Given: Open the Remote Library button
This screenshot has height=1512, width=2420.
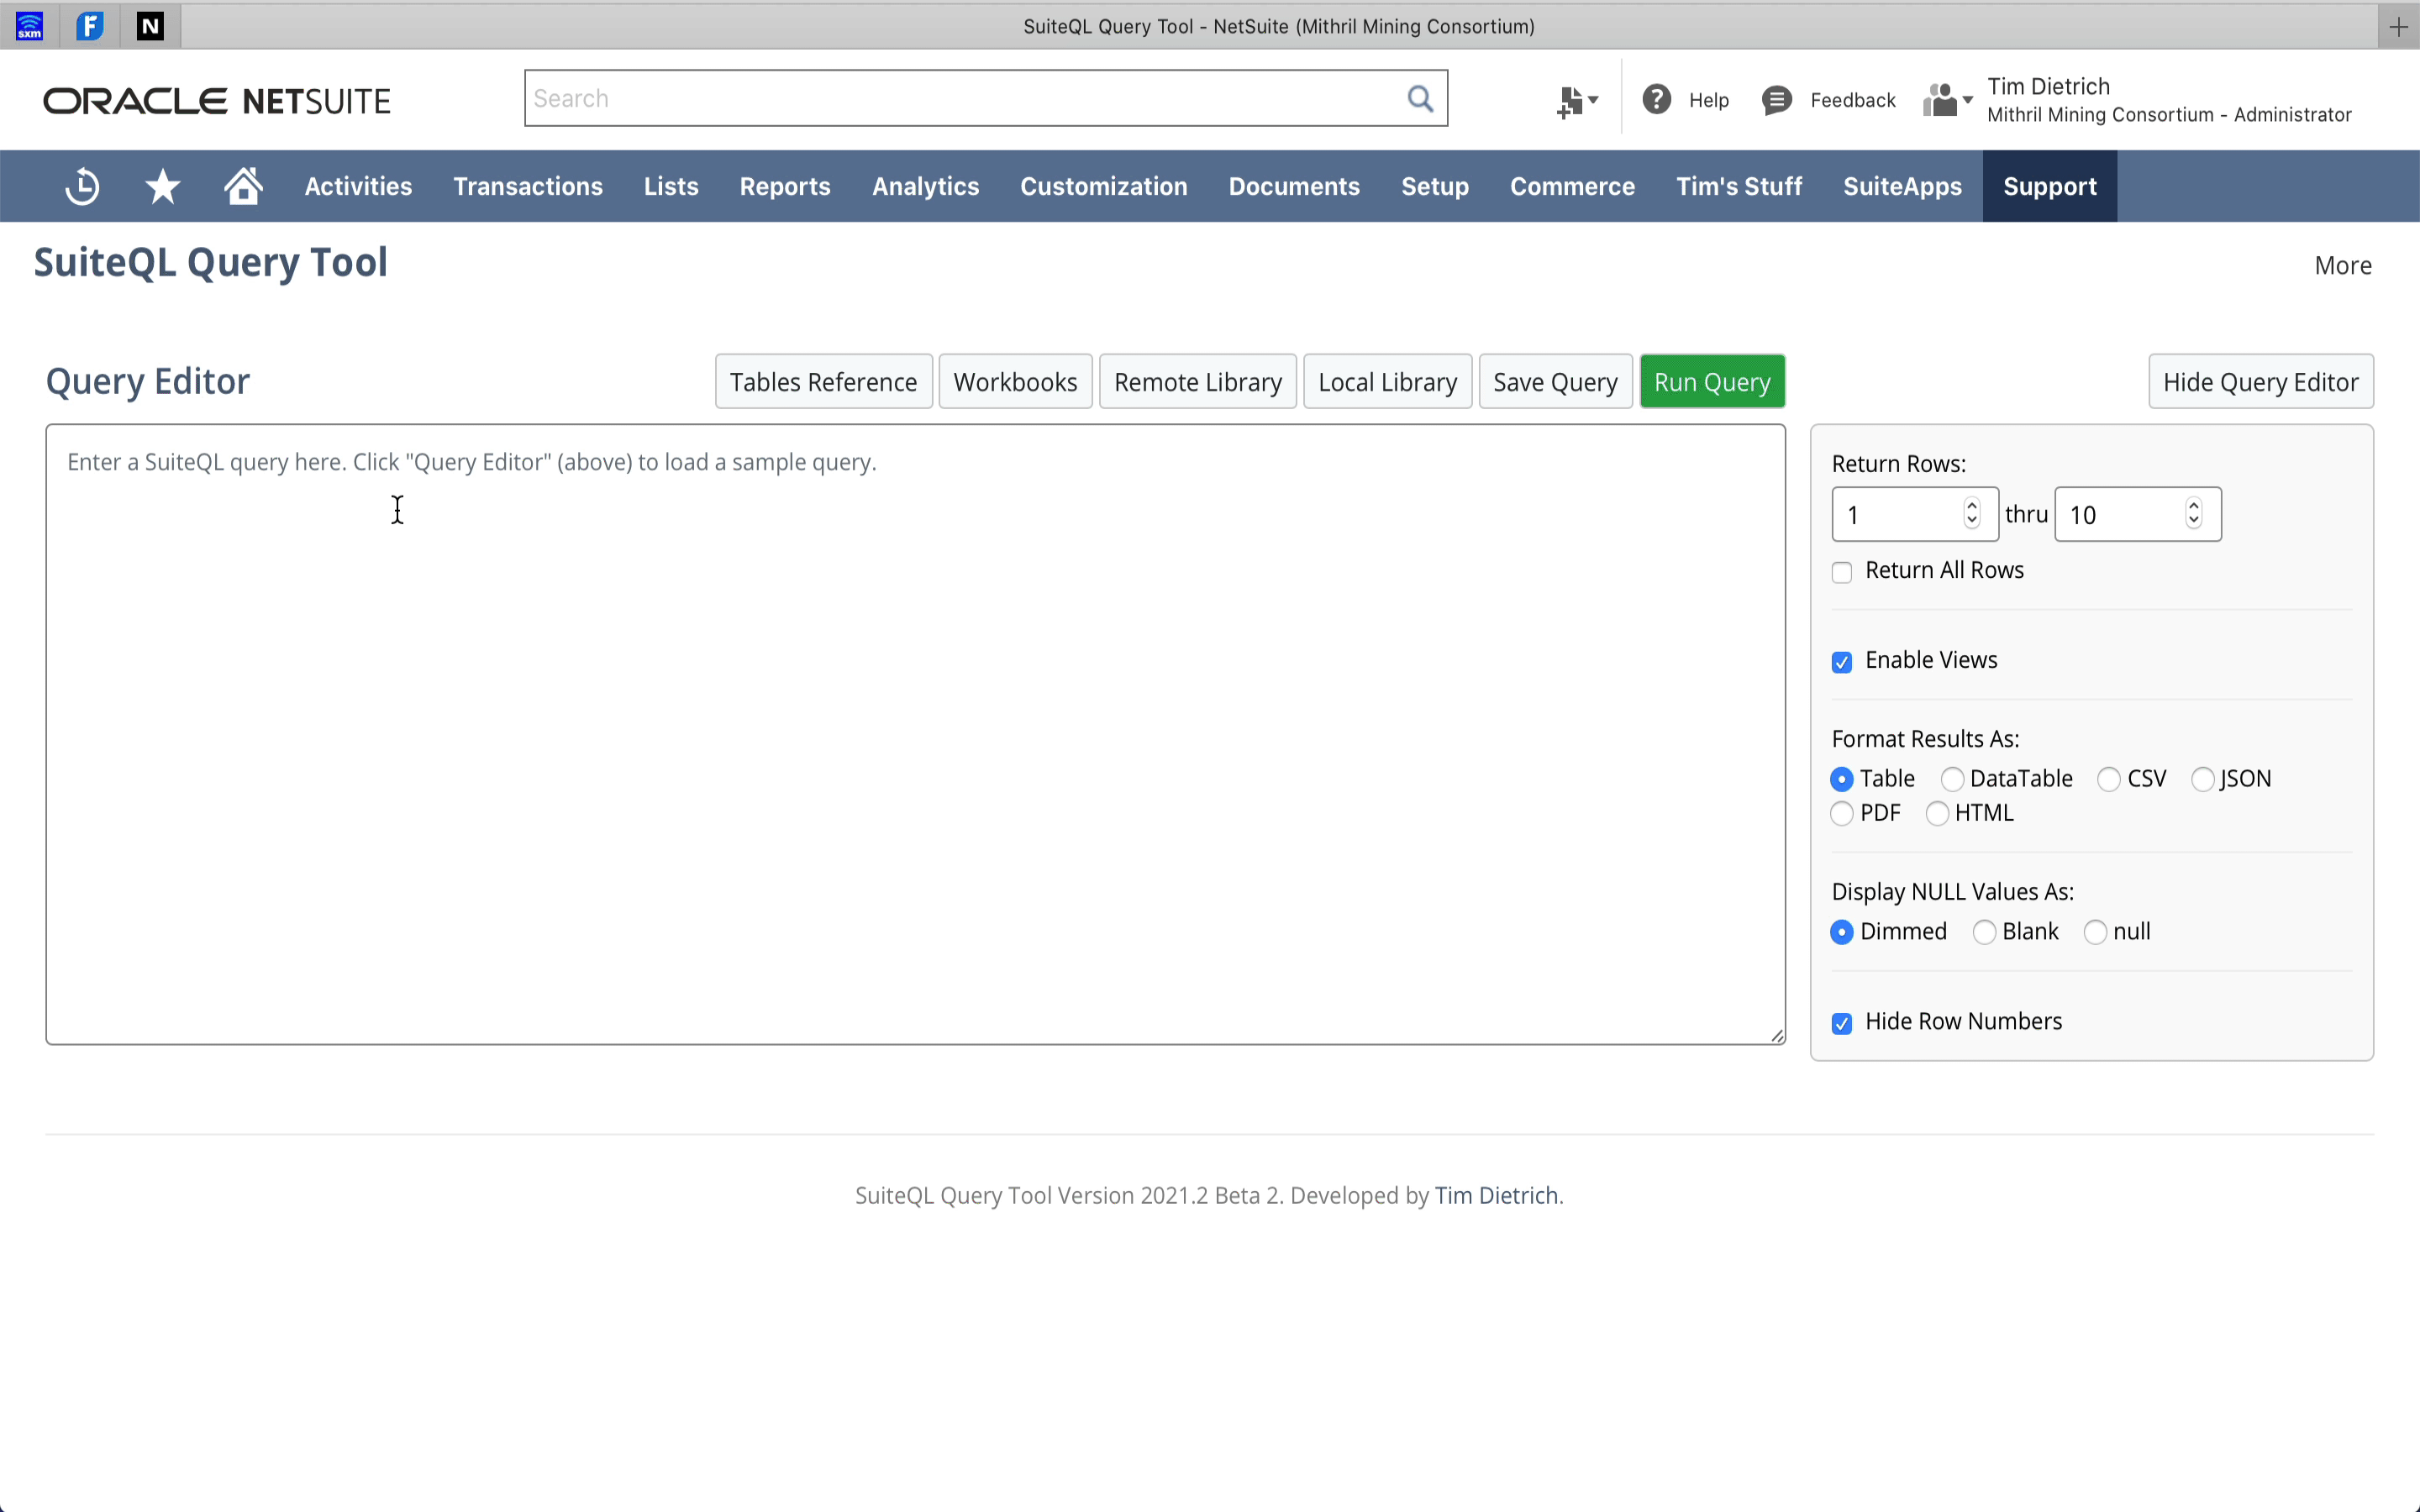Looking at the screenshot, I should pos(1198,382).
